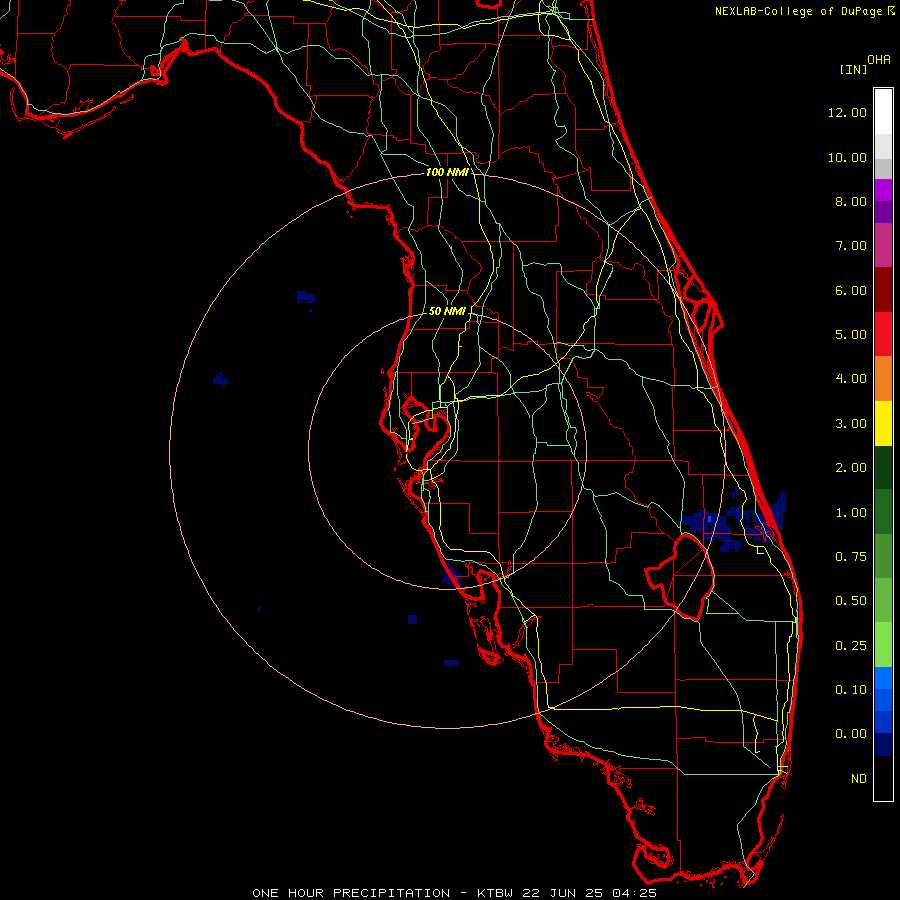Pick the dark maroon swatch near 6.00

[x=883, y=290]
